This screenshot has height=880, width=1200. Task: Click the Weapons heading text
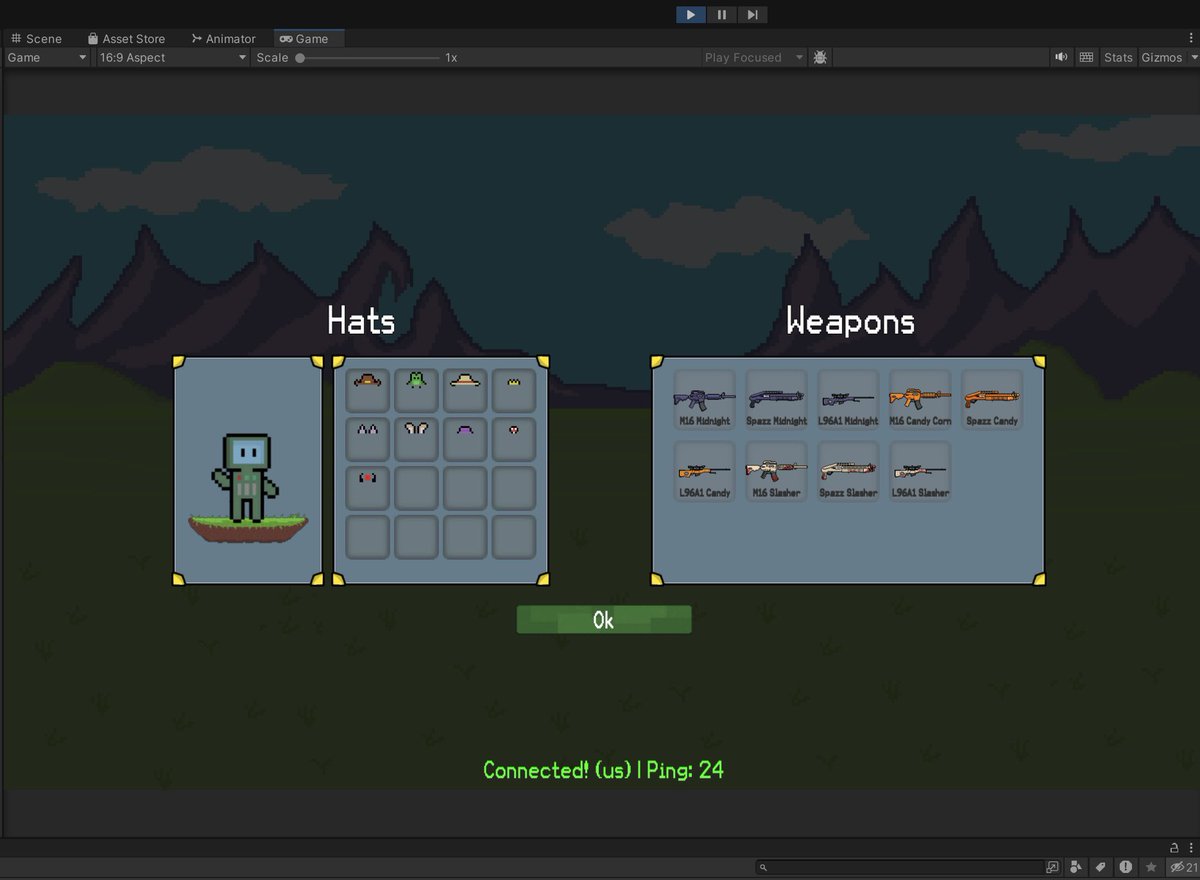coord(850,321)
